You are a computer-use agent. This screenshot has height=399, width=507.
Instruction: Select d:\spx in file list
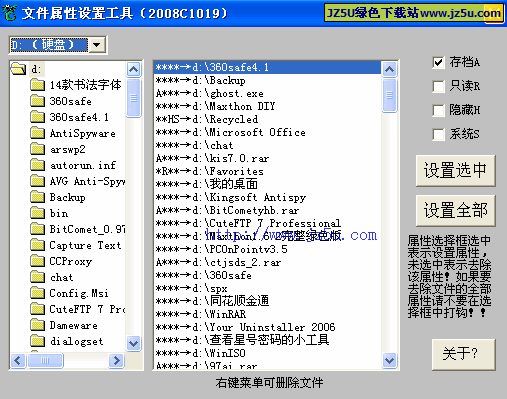tap(267, 288)
